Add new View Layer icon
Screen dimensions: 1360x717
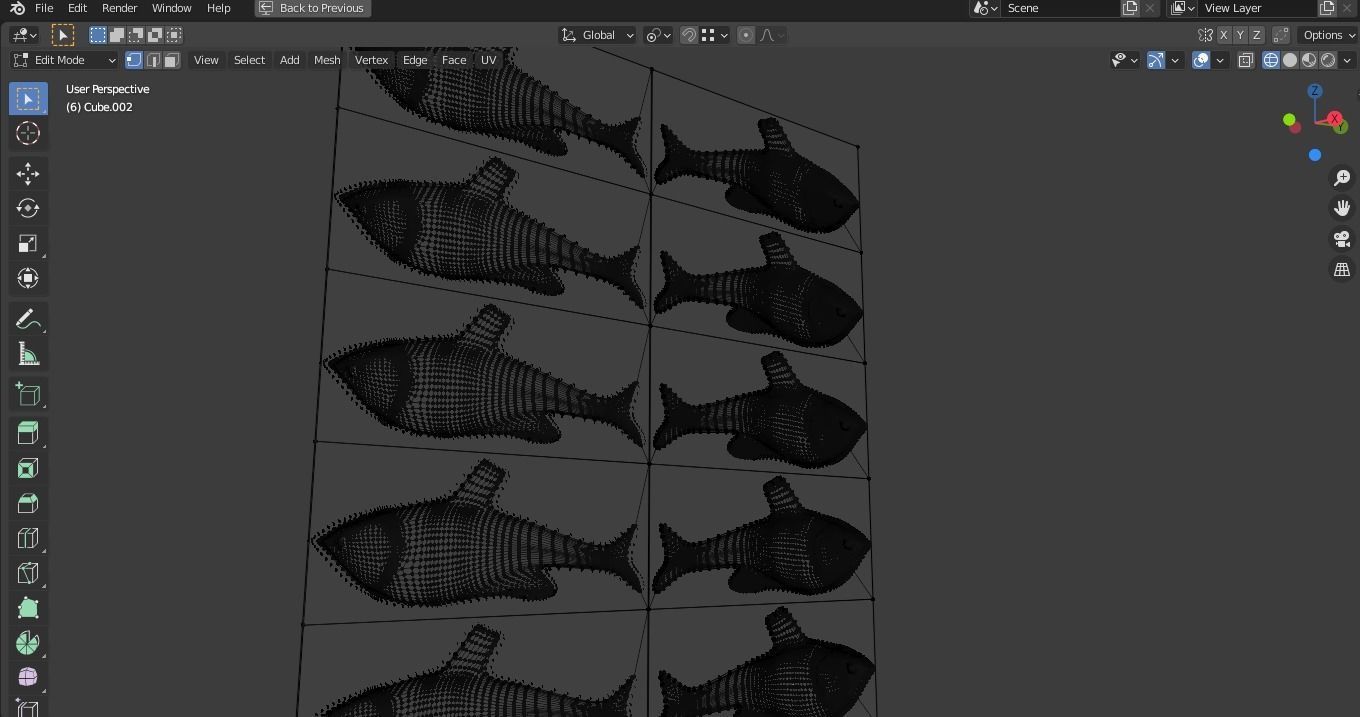(1327, 8)
